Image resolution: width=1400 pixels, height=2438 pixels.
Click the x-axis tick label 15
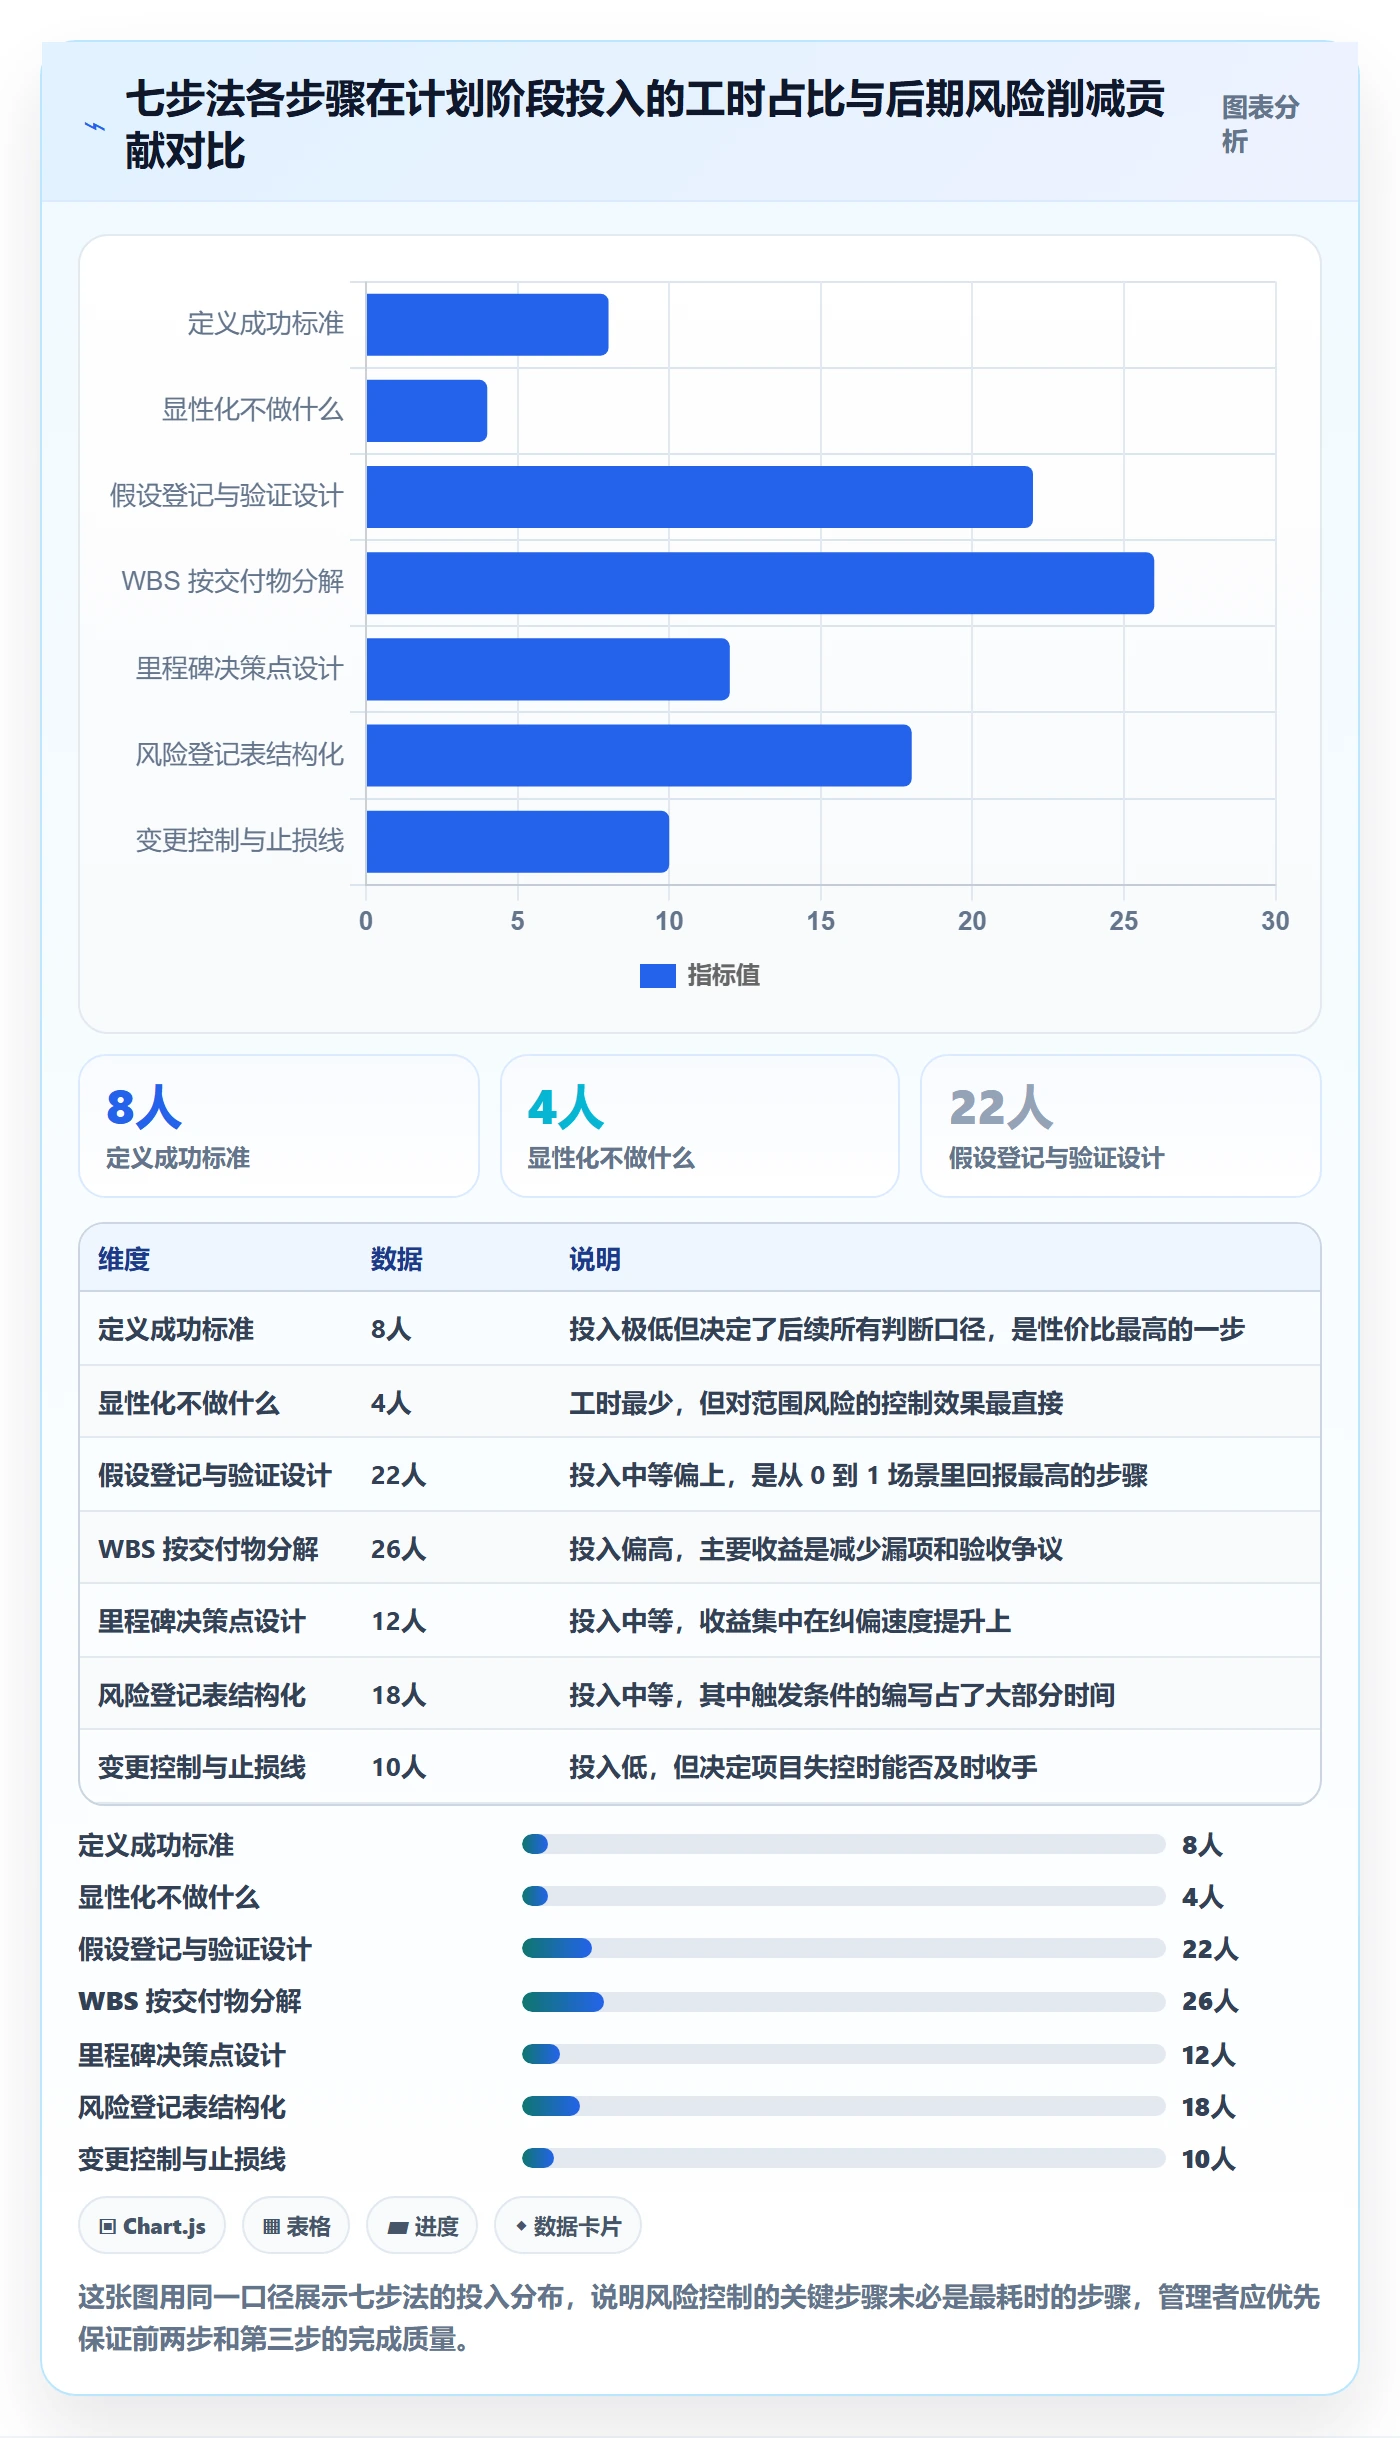tap(821, 921)
